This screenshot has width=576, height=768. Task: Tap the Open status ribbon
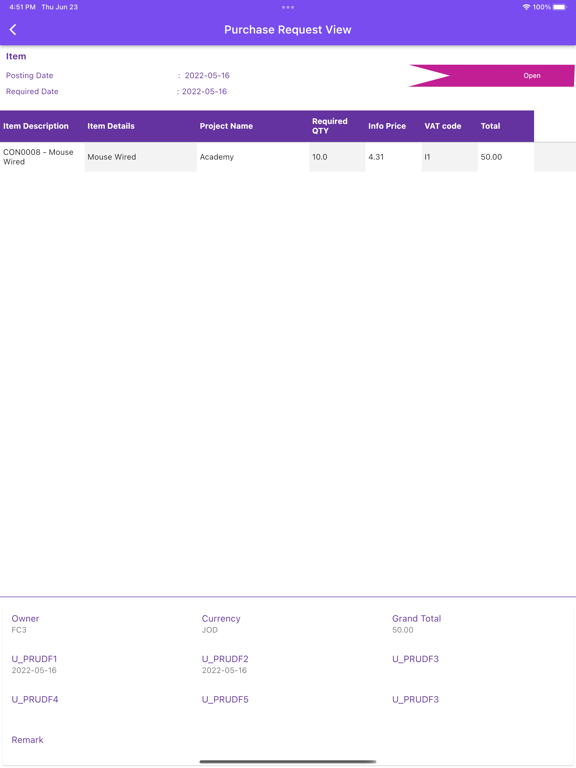point(492,75)
